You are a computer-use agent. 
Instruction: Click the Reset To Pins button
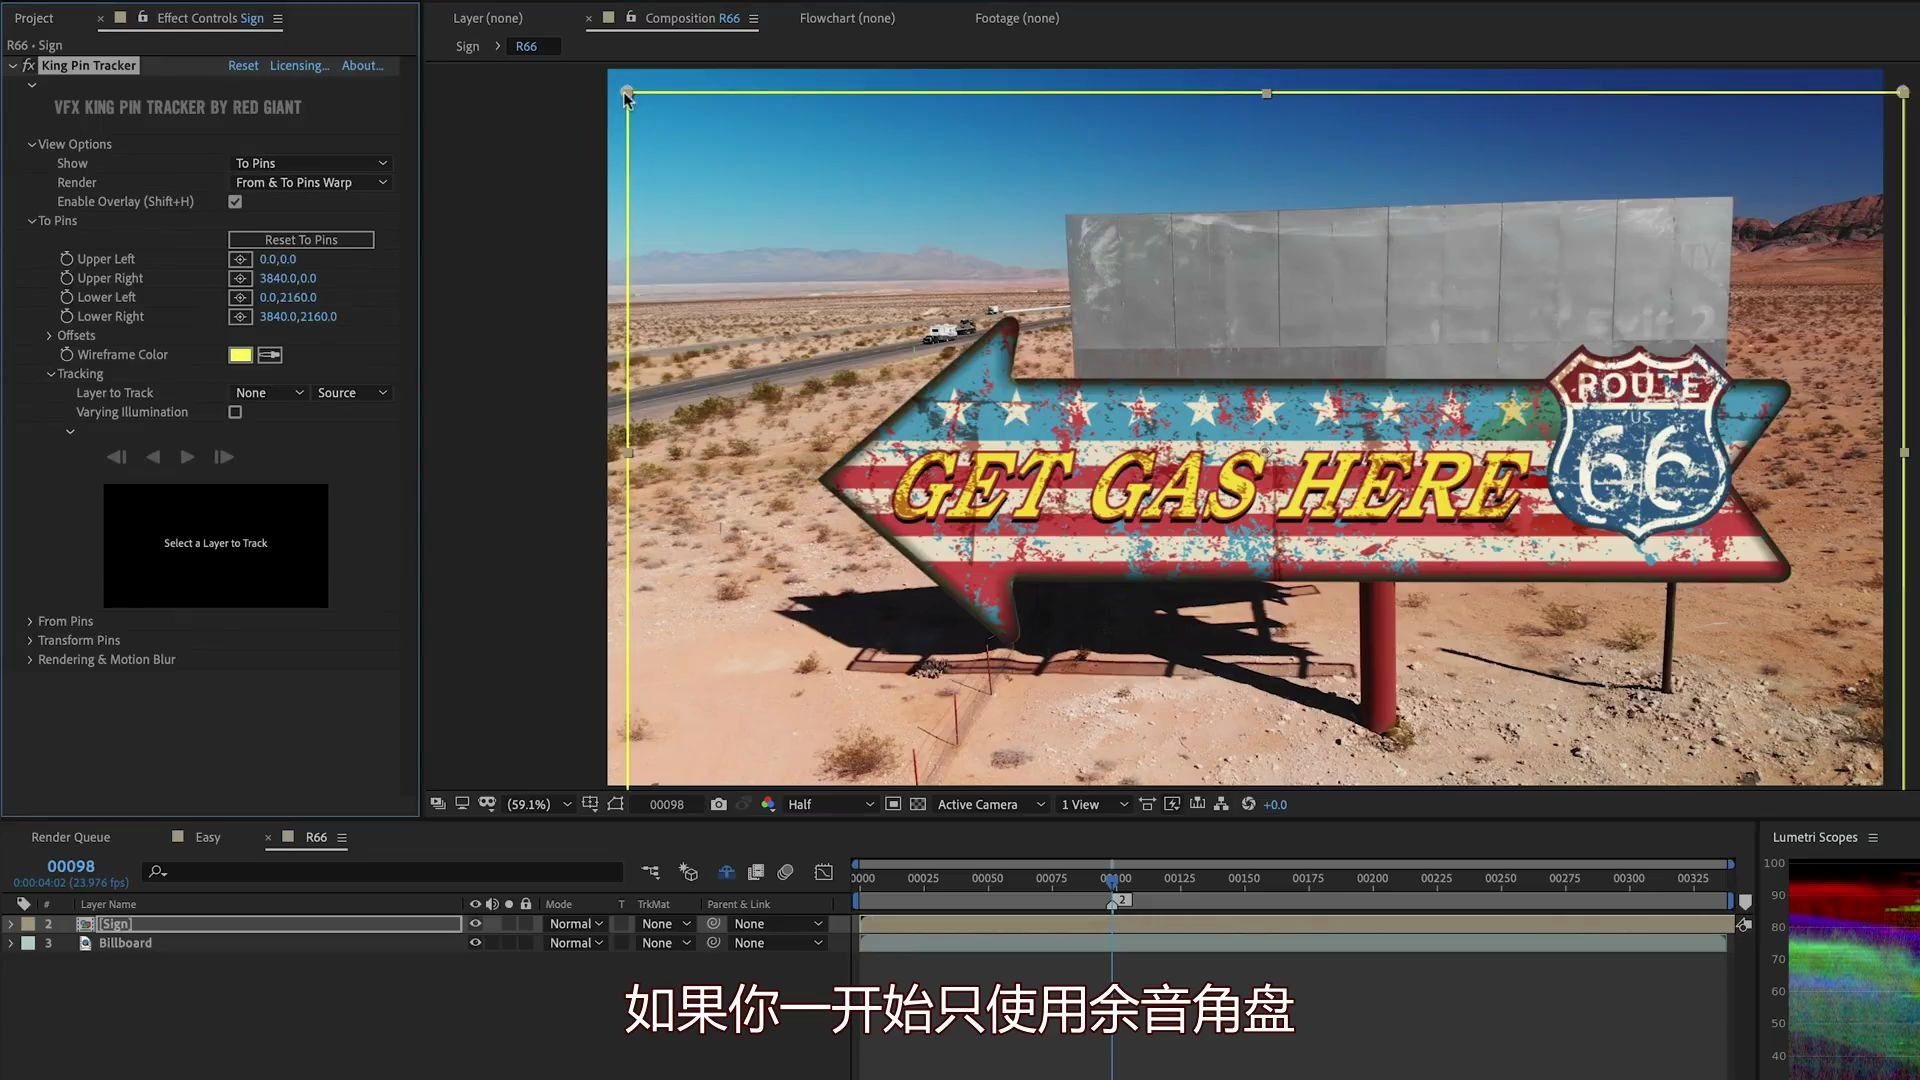coord(301,240)
